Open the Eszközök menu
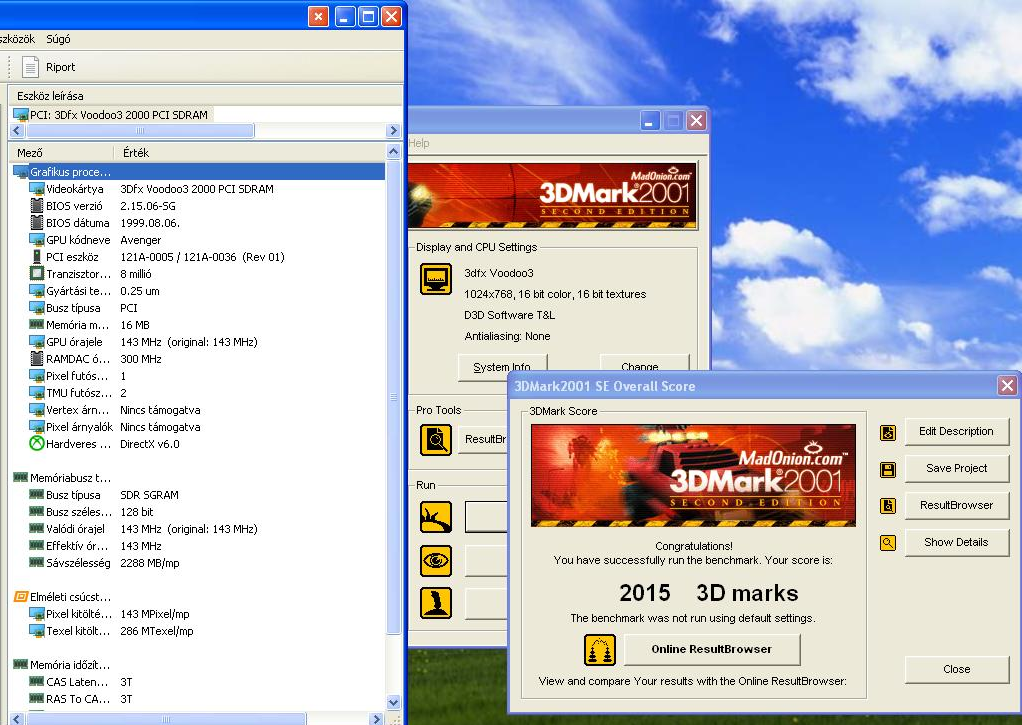Screen dimensions: 1022x725 click(17, 39)
